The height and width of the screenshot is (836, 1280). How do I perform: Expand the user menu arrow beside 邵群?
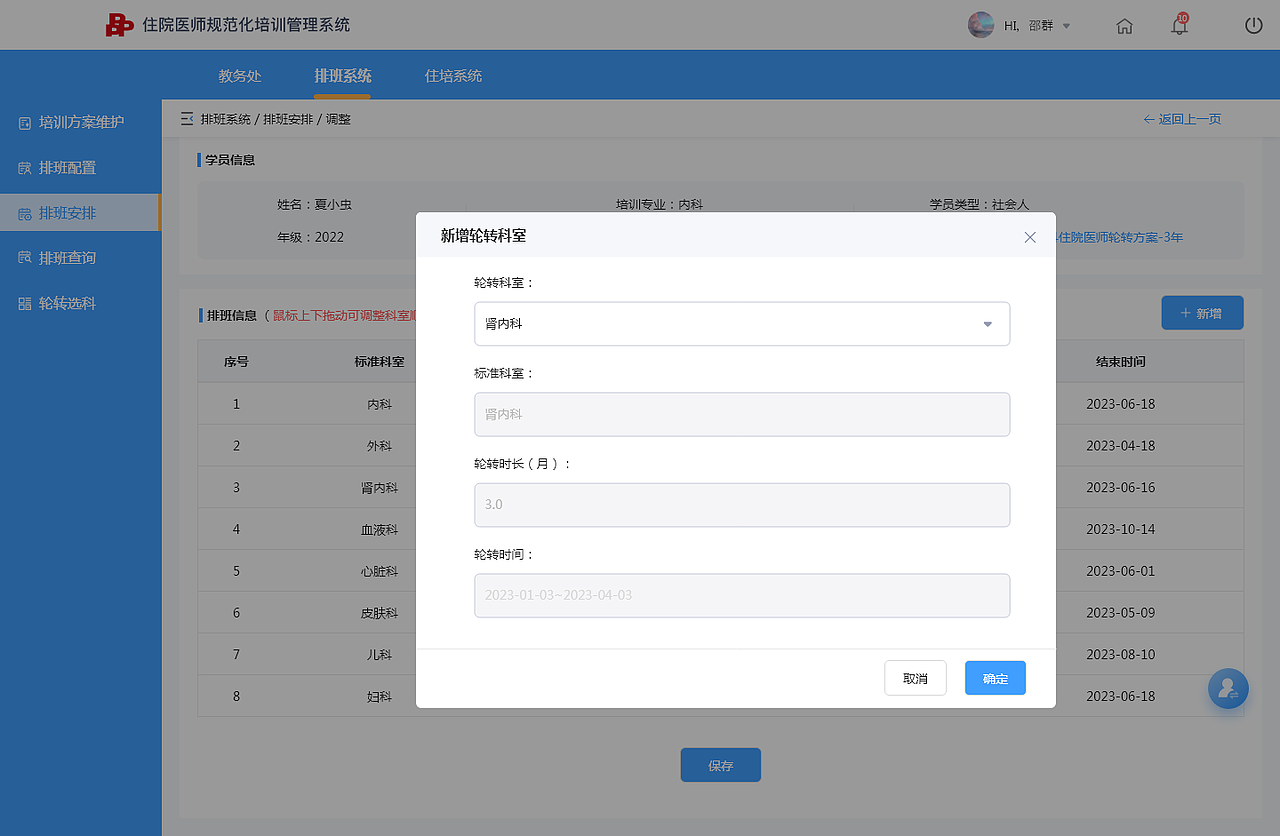pyautogui.click(x=1066, y=26)
